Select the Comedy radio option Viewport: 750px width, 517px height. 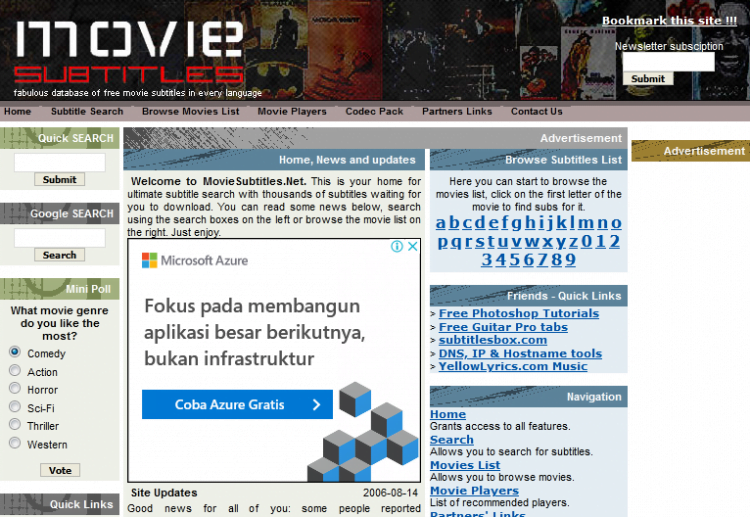pos(15,352)
